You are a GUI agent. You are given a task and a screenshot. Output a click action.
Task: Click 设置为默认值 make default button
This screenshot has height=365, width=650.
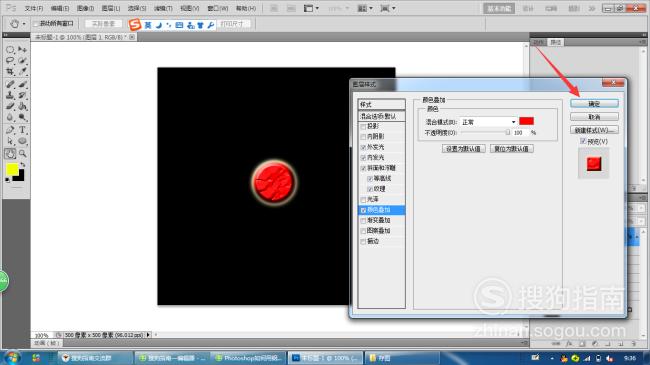pyautogui.click(x=463, y=148)
